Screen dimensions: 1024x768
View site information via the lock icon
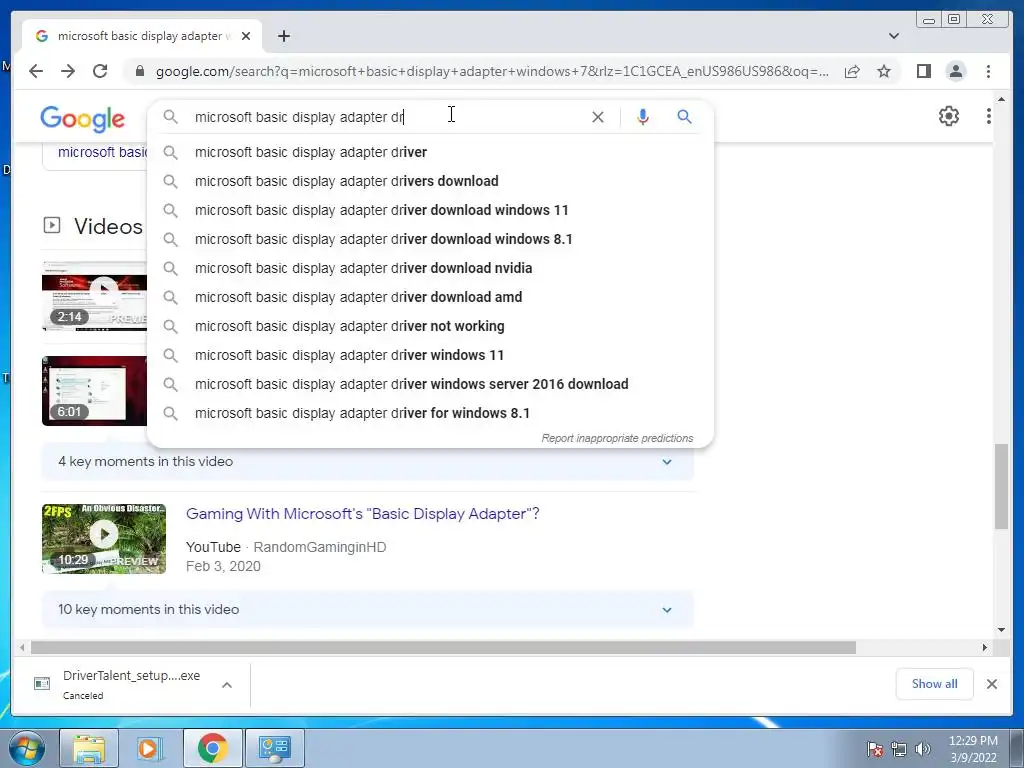point(139,71)
